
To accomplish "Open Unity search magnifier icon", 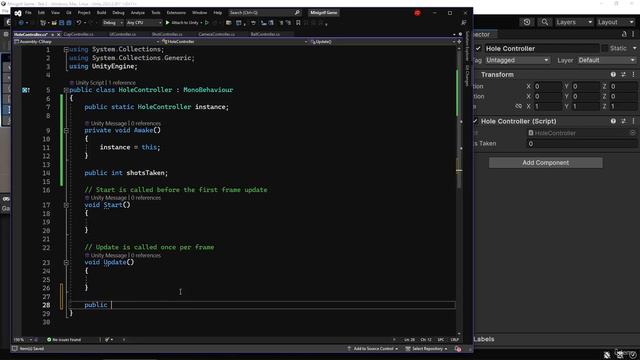I will [544, 22].
